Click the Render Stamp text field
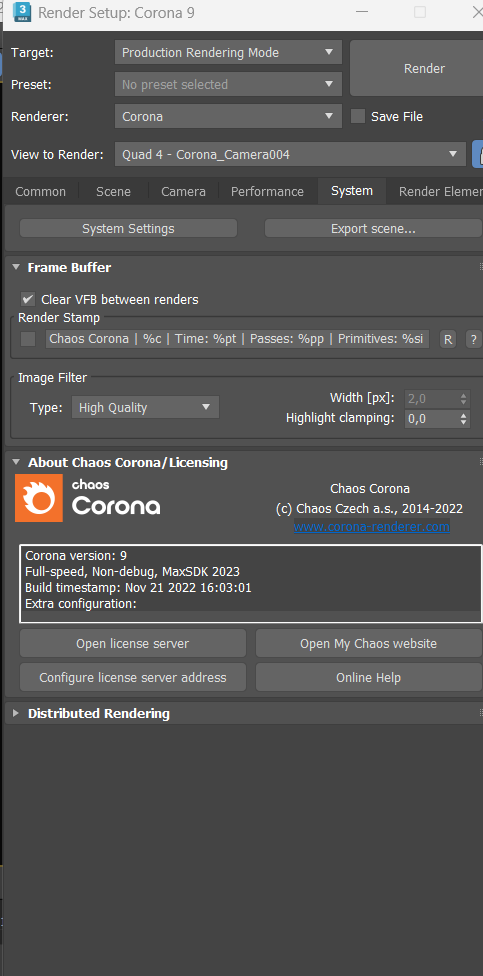The height and width of the screenshot is (976, 483). click(x=238, y=339)
